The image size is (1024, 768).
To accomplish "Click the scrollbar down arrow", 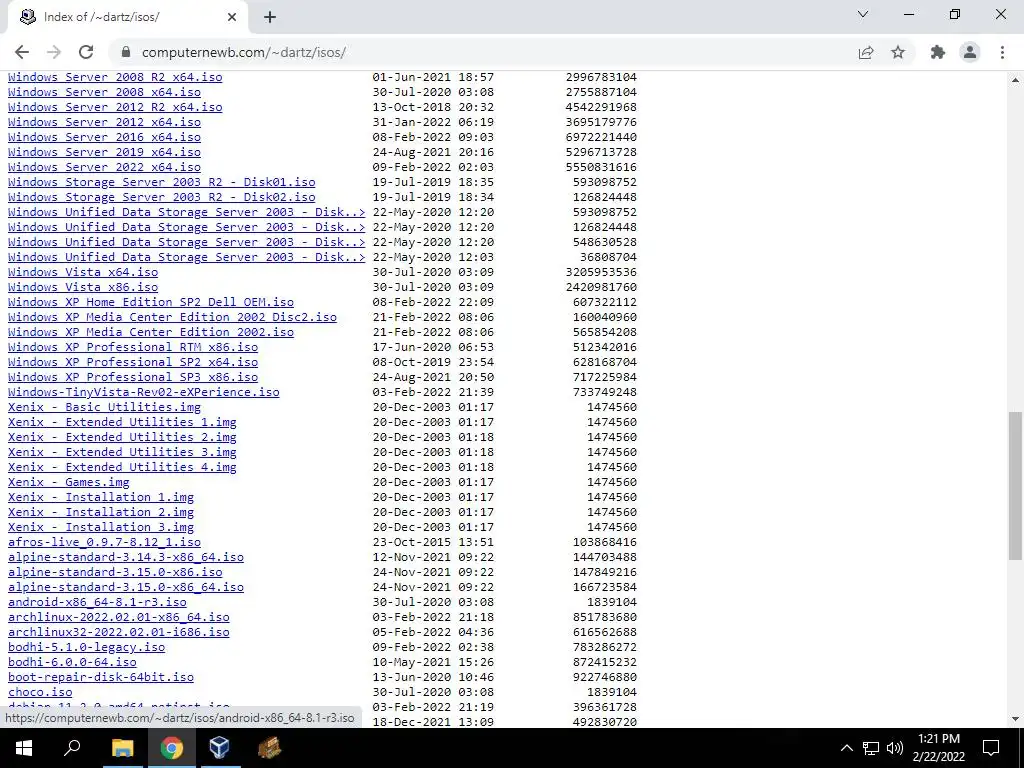I will click(1016, 719).
